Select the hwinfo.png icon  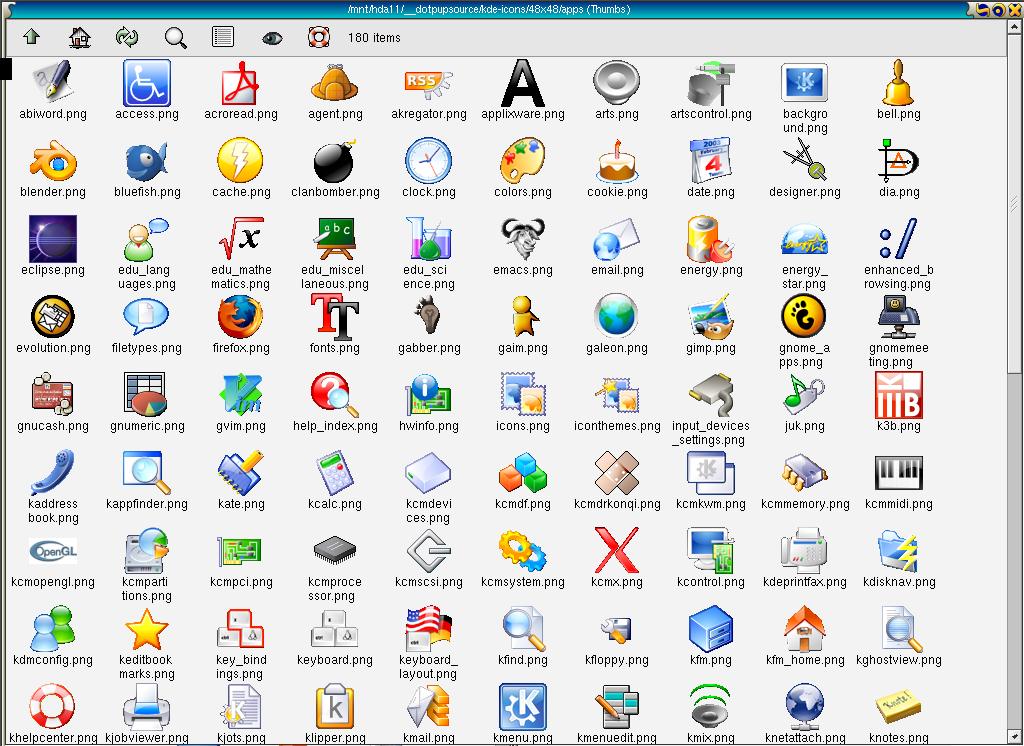click(429, 395)
